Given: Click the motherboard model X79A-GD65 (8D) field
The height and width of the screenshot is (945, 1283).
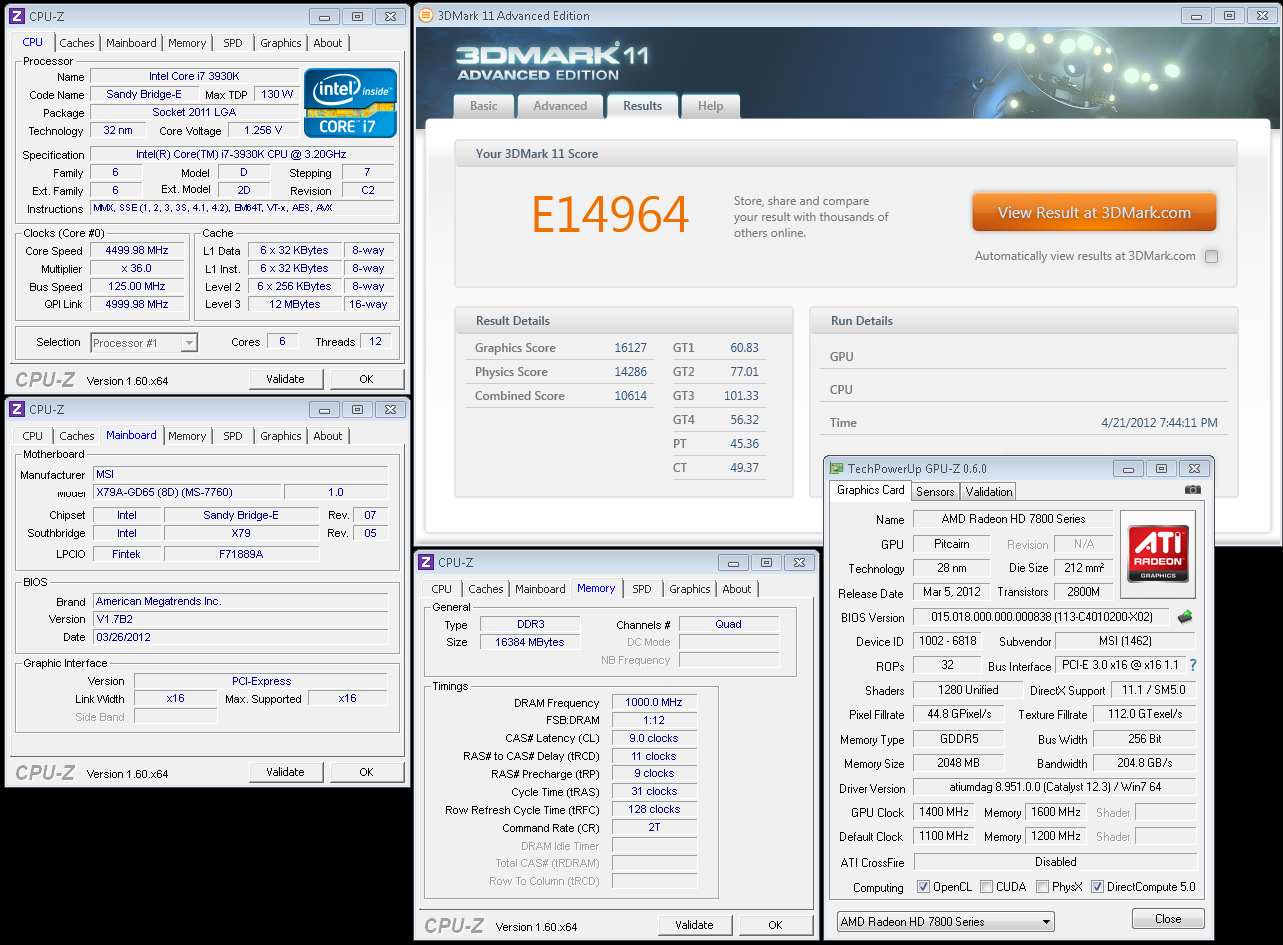Looking at the screenshot, I should pos(187,492).
